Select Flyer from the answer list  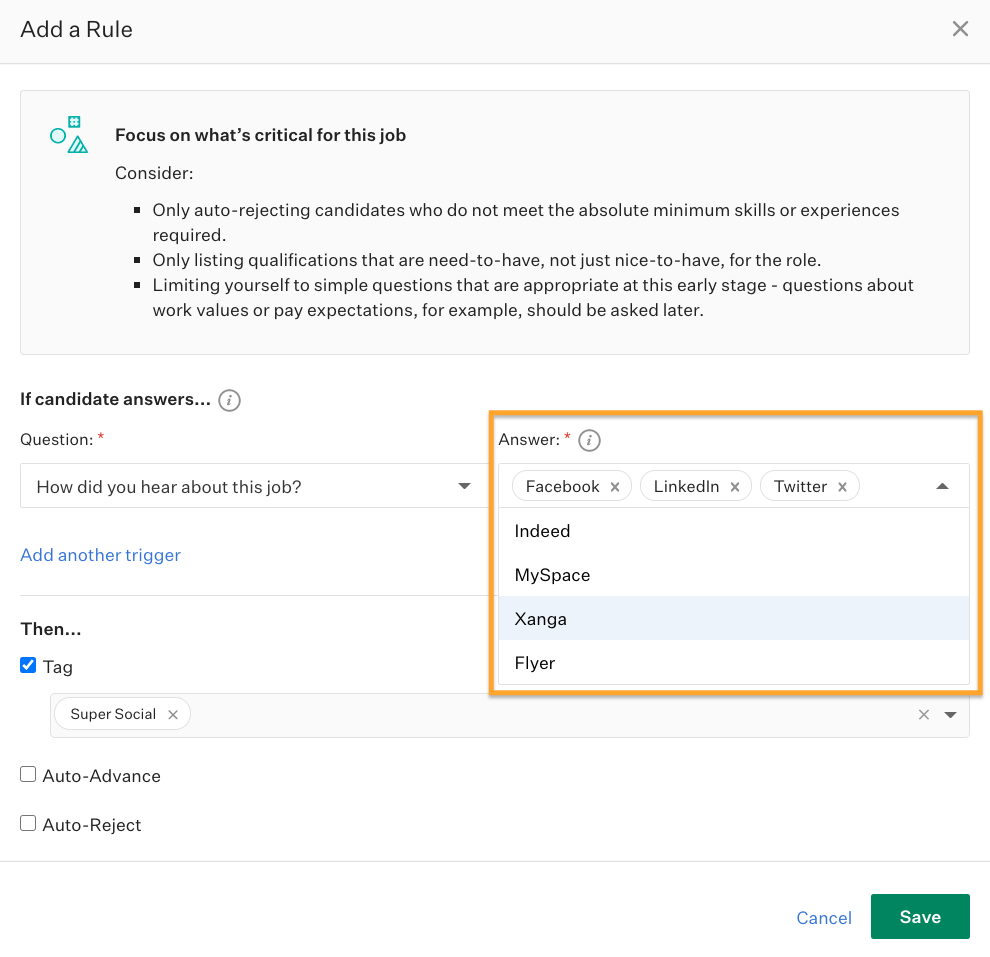click(535, 662)
